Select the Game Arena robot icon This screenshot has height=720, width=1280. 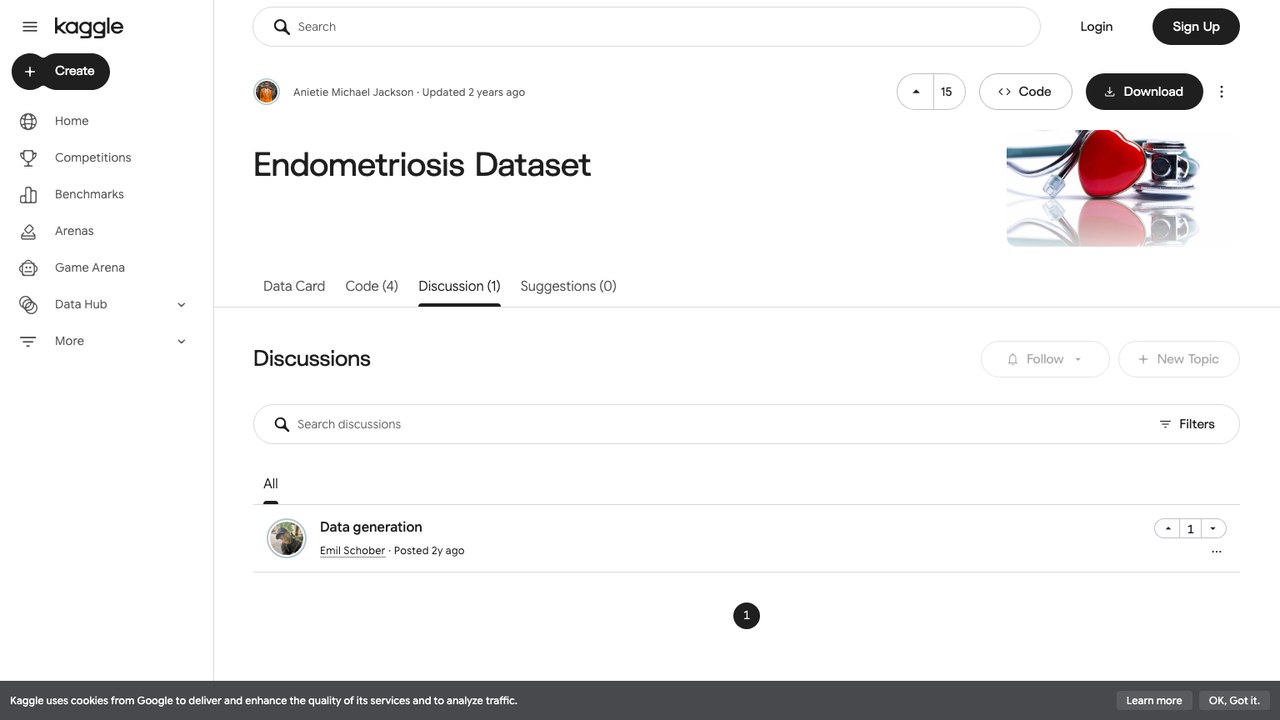(x=28, y=268)
